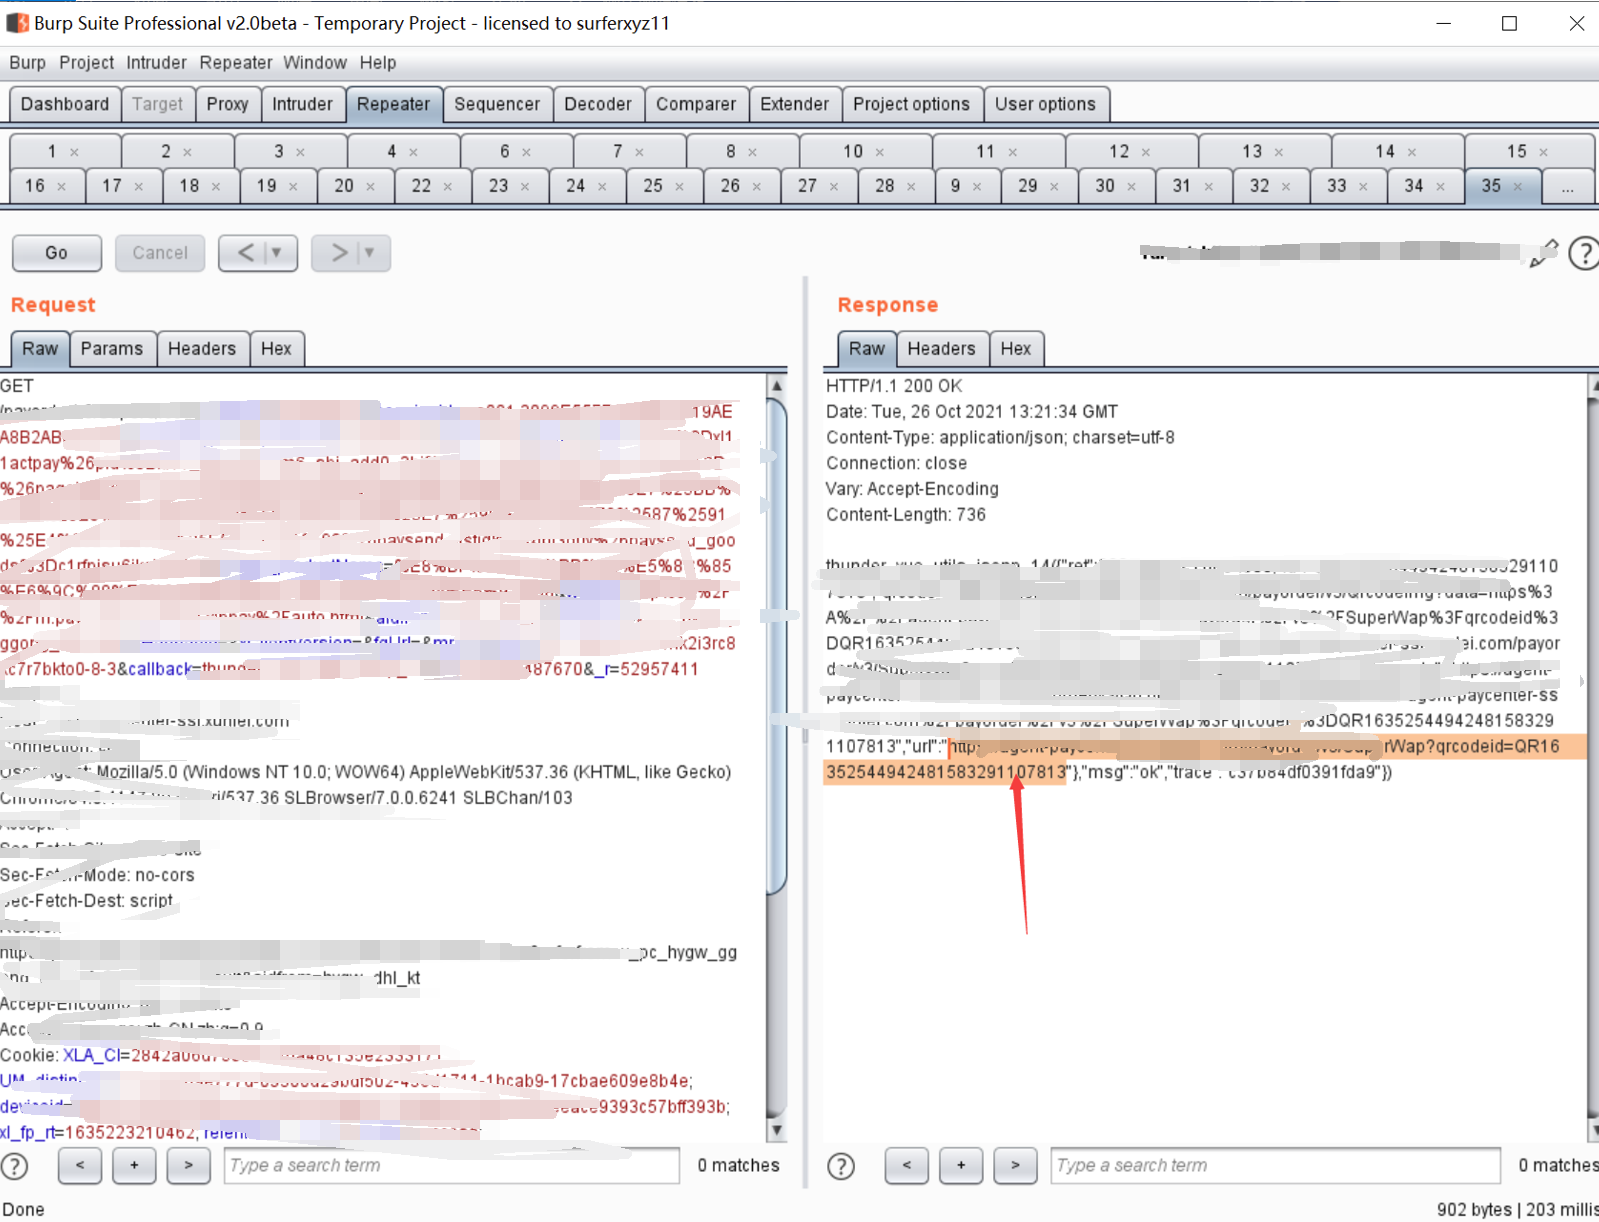Image resolution: width=1599 pixels, height=1222 pixels.
Task: View response in Hex tab
Action: coord(1015,349)
